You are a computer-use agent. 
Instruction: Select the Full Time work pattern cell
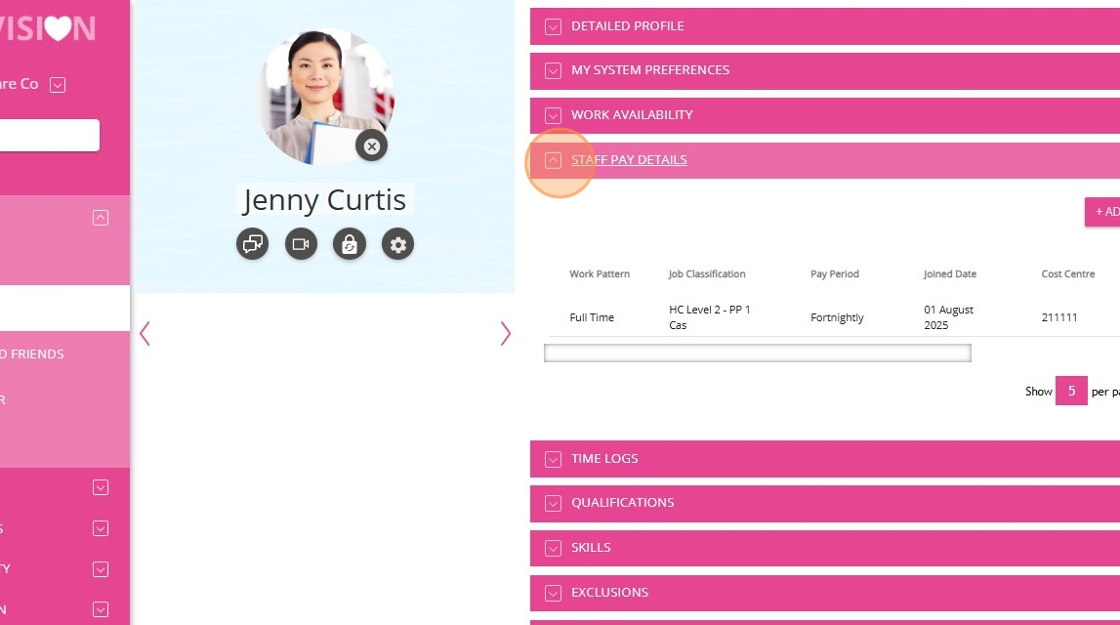coord(591,317)
